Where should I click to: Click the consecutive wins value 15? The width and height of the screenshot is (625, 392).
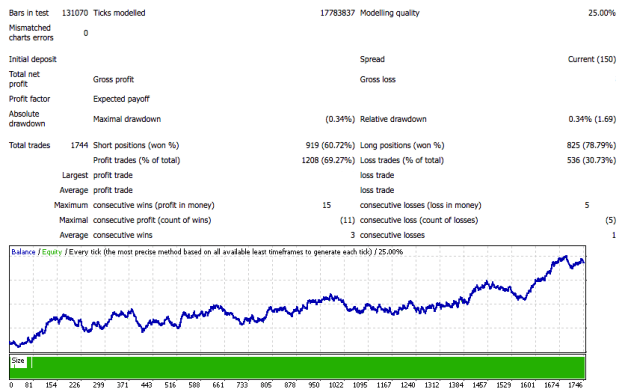pyautogui.click(x=326, y=205)
